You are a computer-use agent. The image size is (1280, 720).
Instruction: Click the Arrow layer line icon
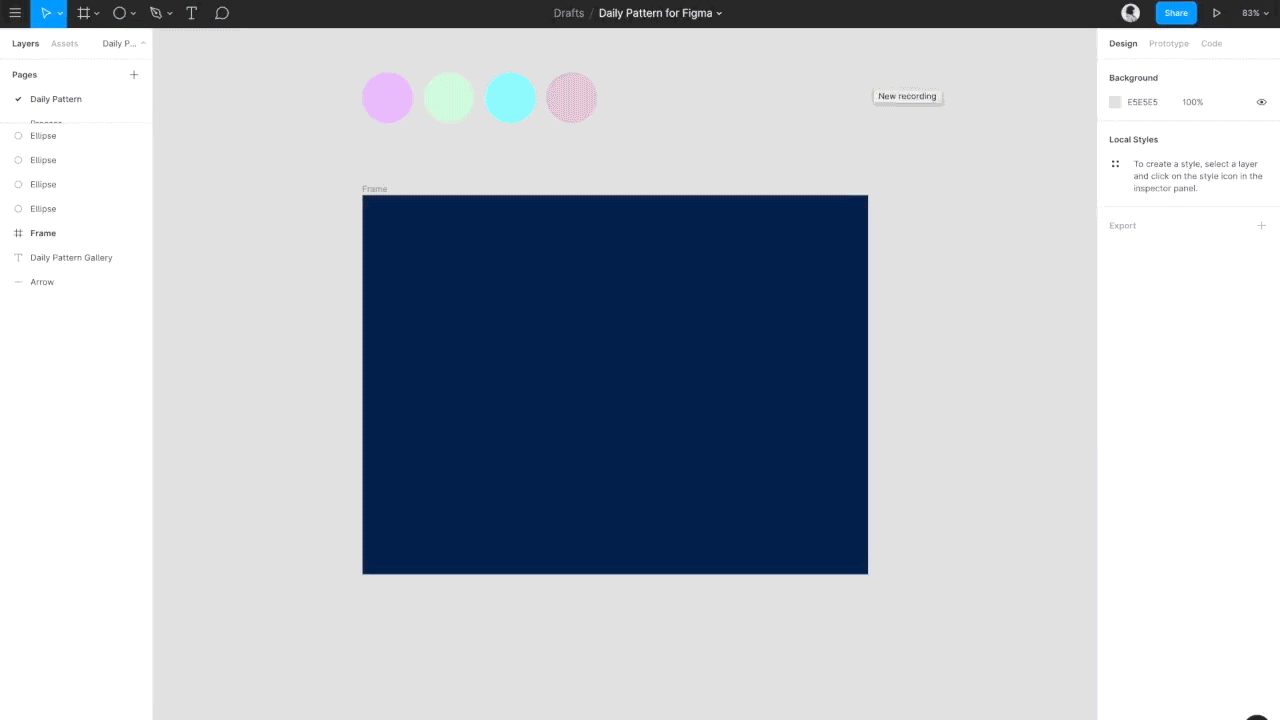pos(18,282)
